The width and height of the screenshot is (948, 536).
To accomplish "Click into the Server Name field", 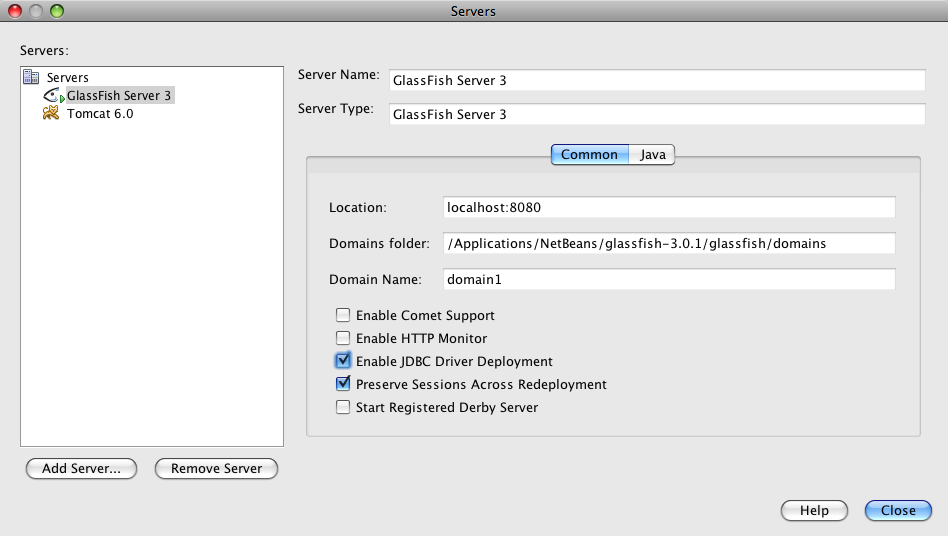I will tap(656, 80).
